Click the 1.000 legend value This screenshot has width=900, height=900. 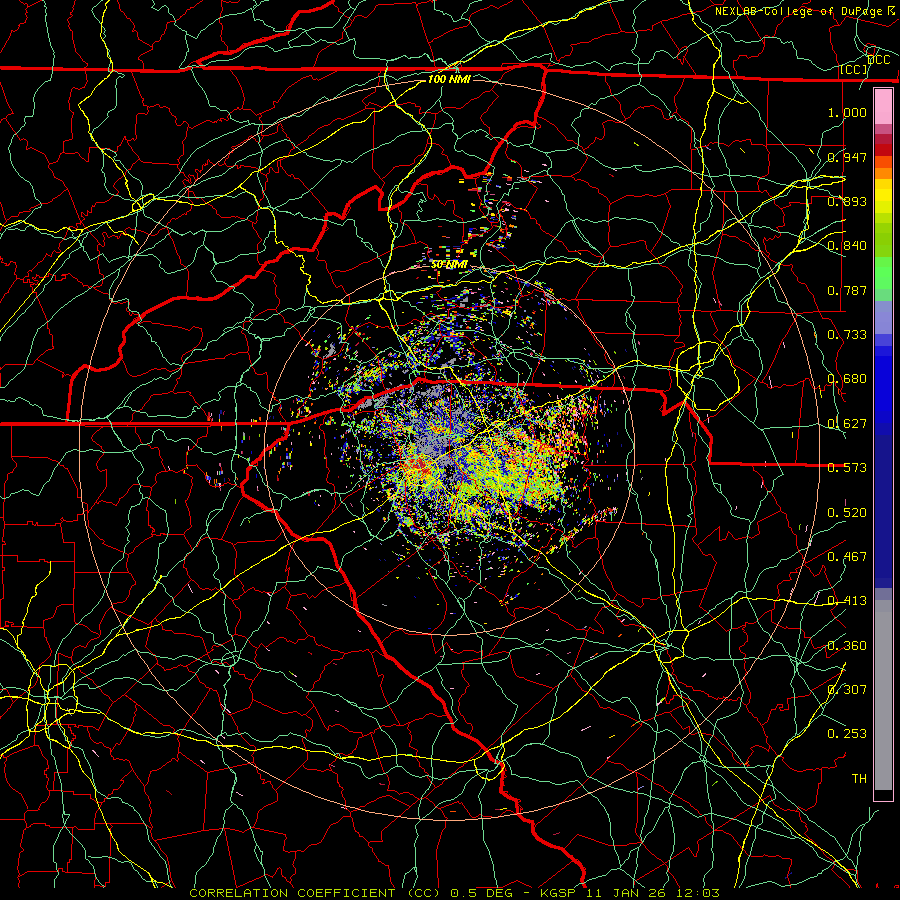(847, 112)
